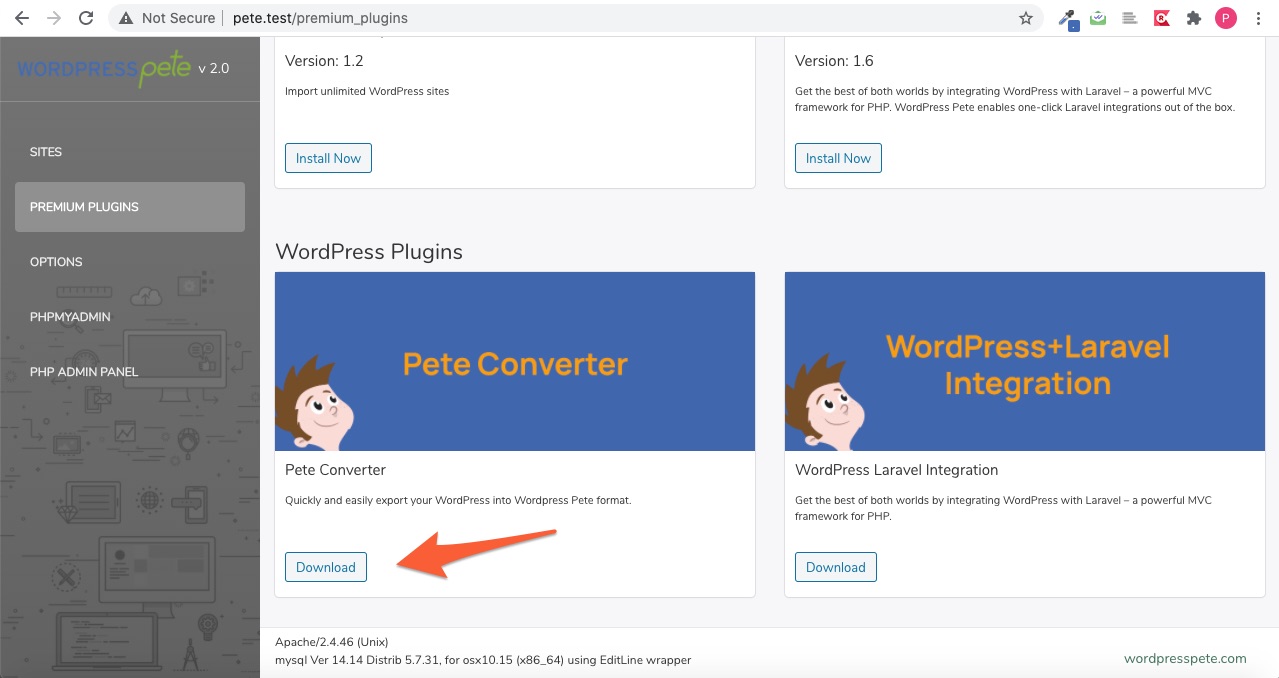Image resolution: width=1279 pixels, height=678 pixels.
Task: Open the eyedropper color picker extension
Action: point(1069,18)
